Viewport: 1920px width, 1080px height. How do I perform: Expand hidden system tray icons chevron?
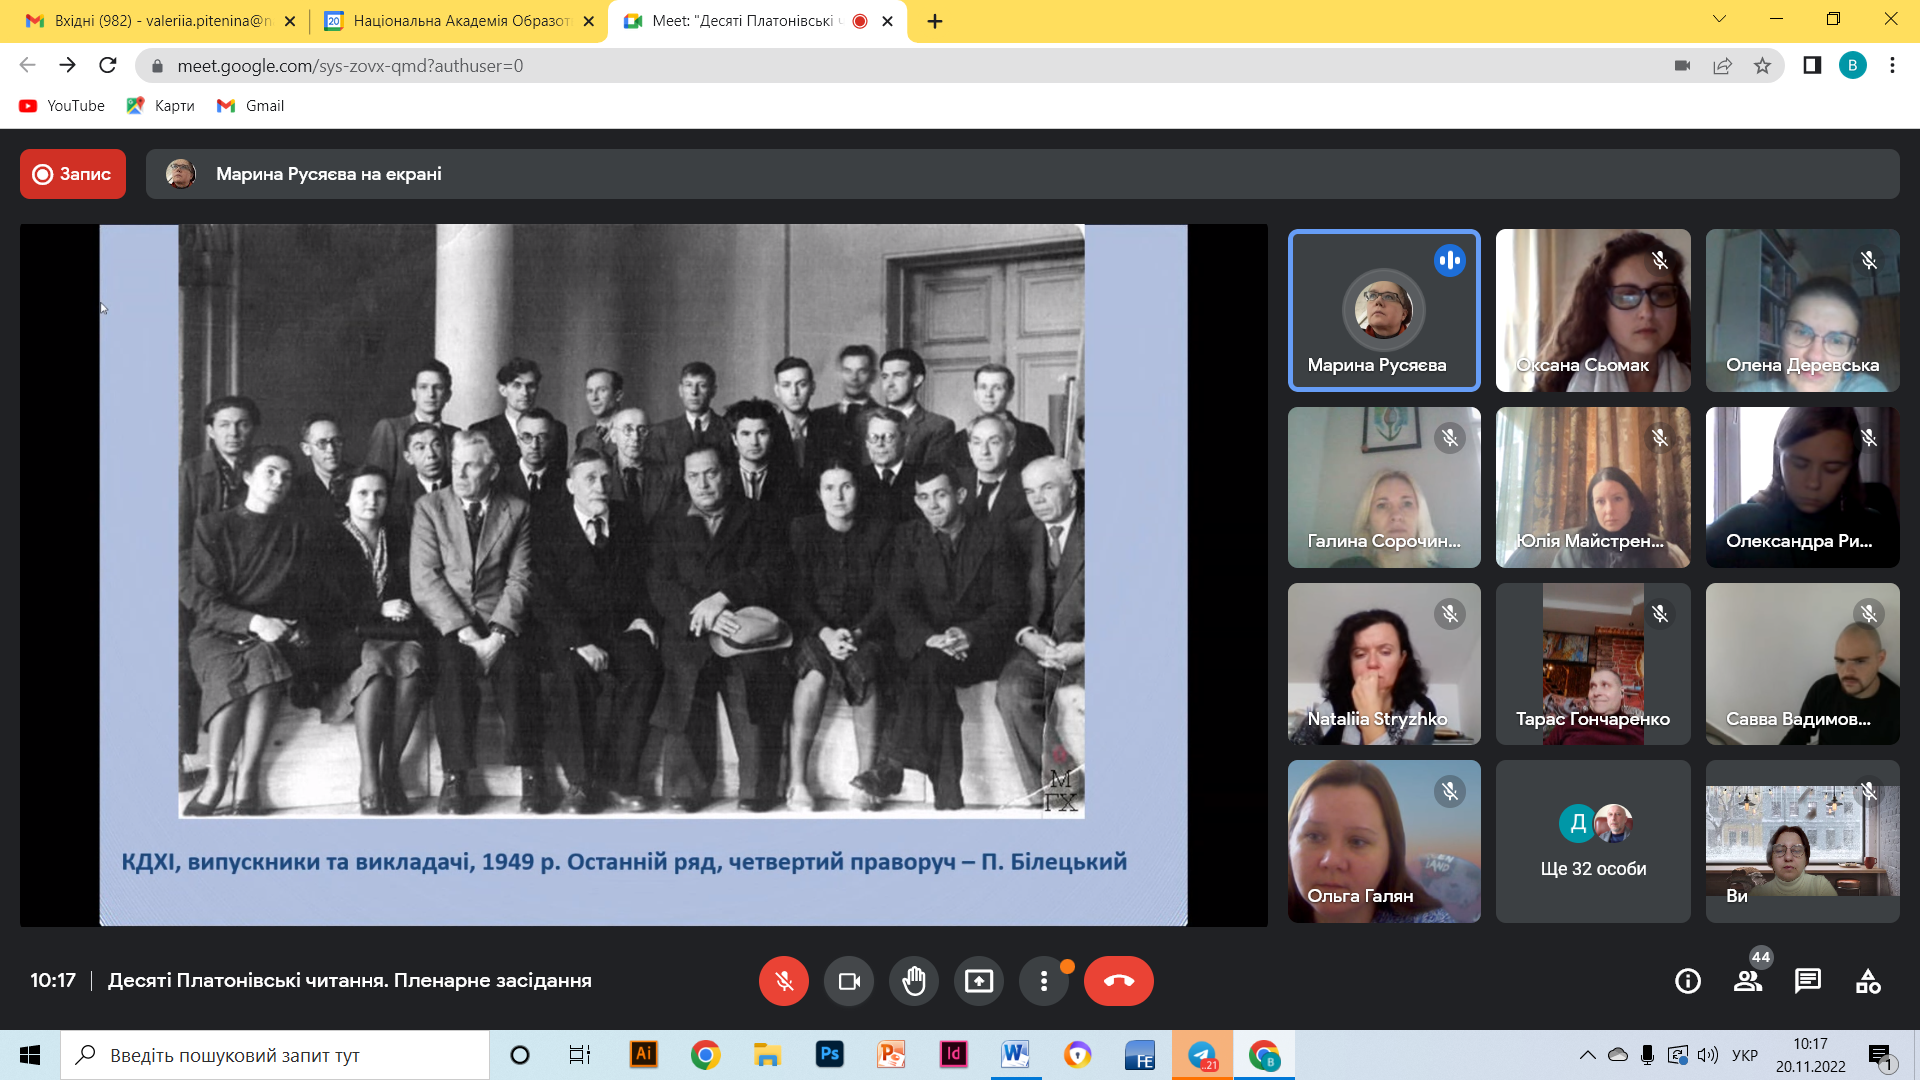[1587, 1055]
